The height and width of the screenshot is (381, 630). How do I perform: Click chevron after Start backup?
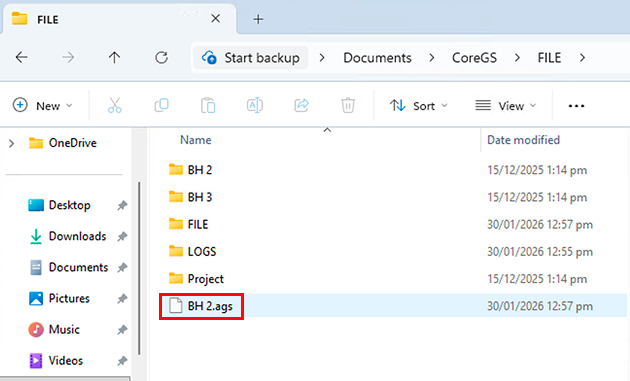click(x=322, y=58)
